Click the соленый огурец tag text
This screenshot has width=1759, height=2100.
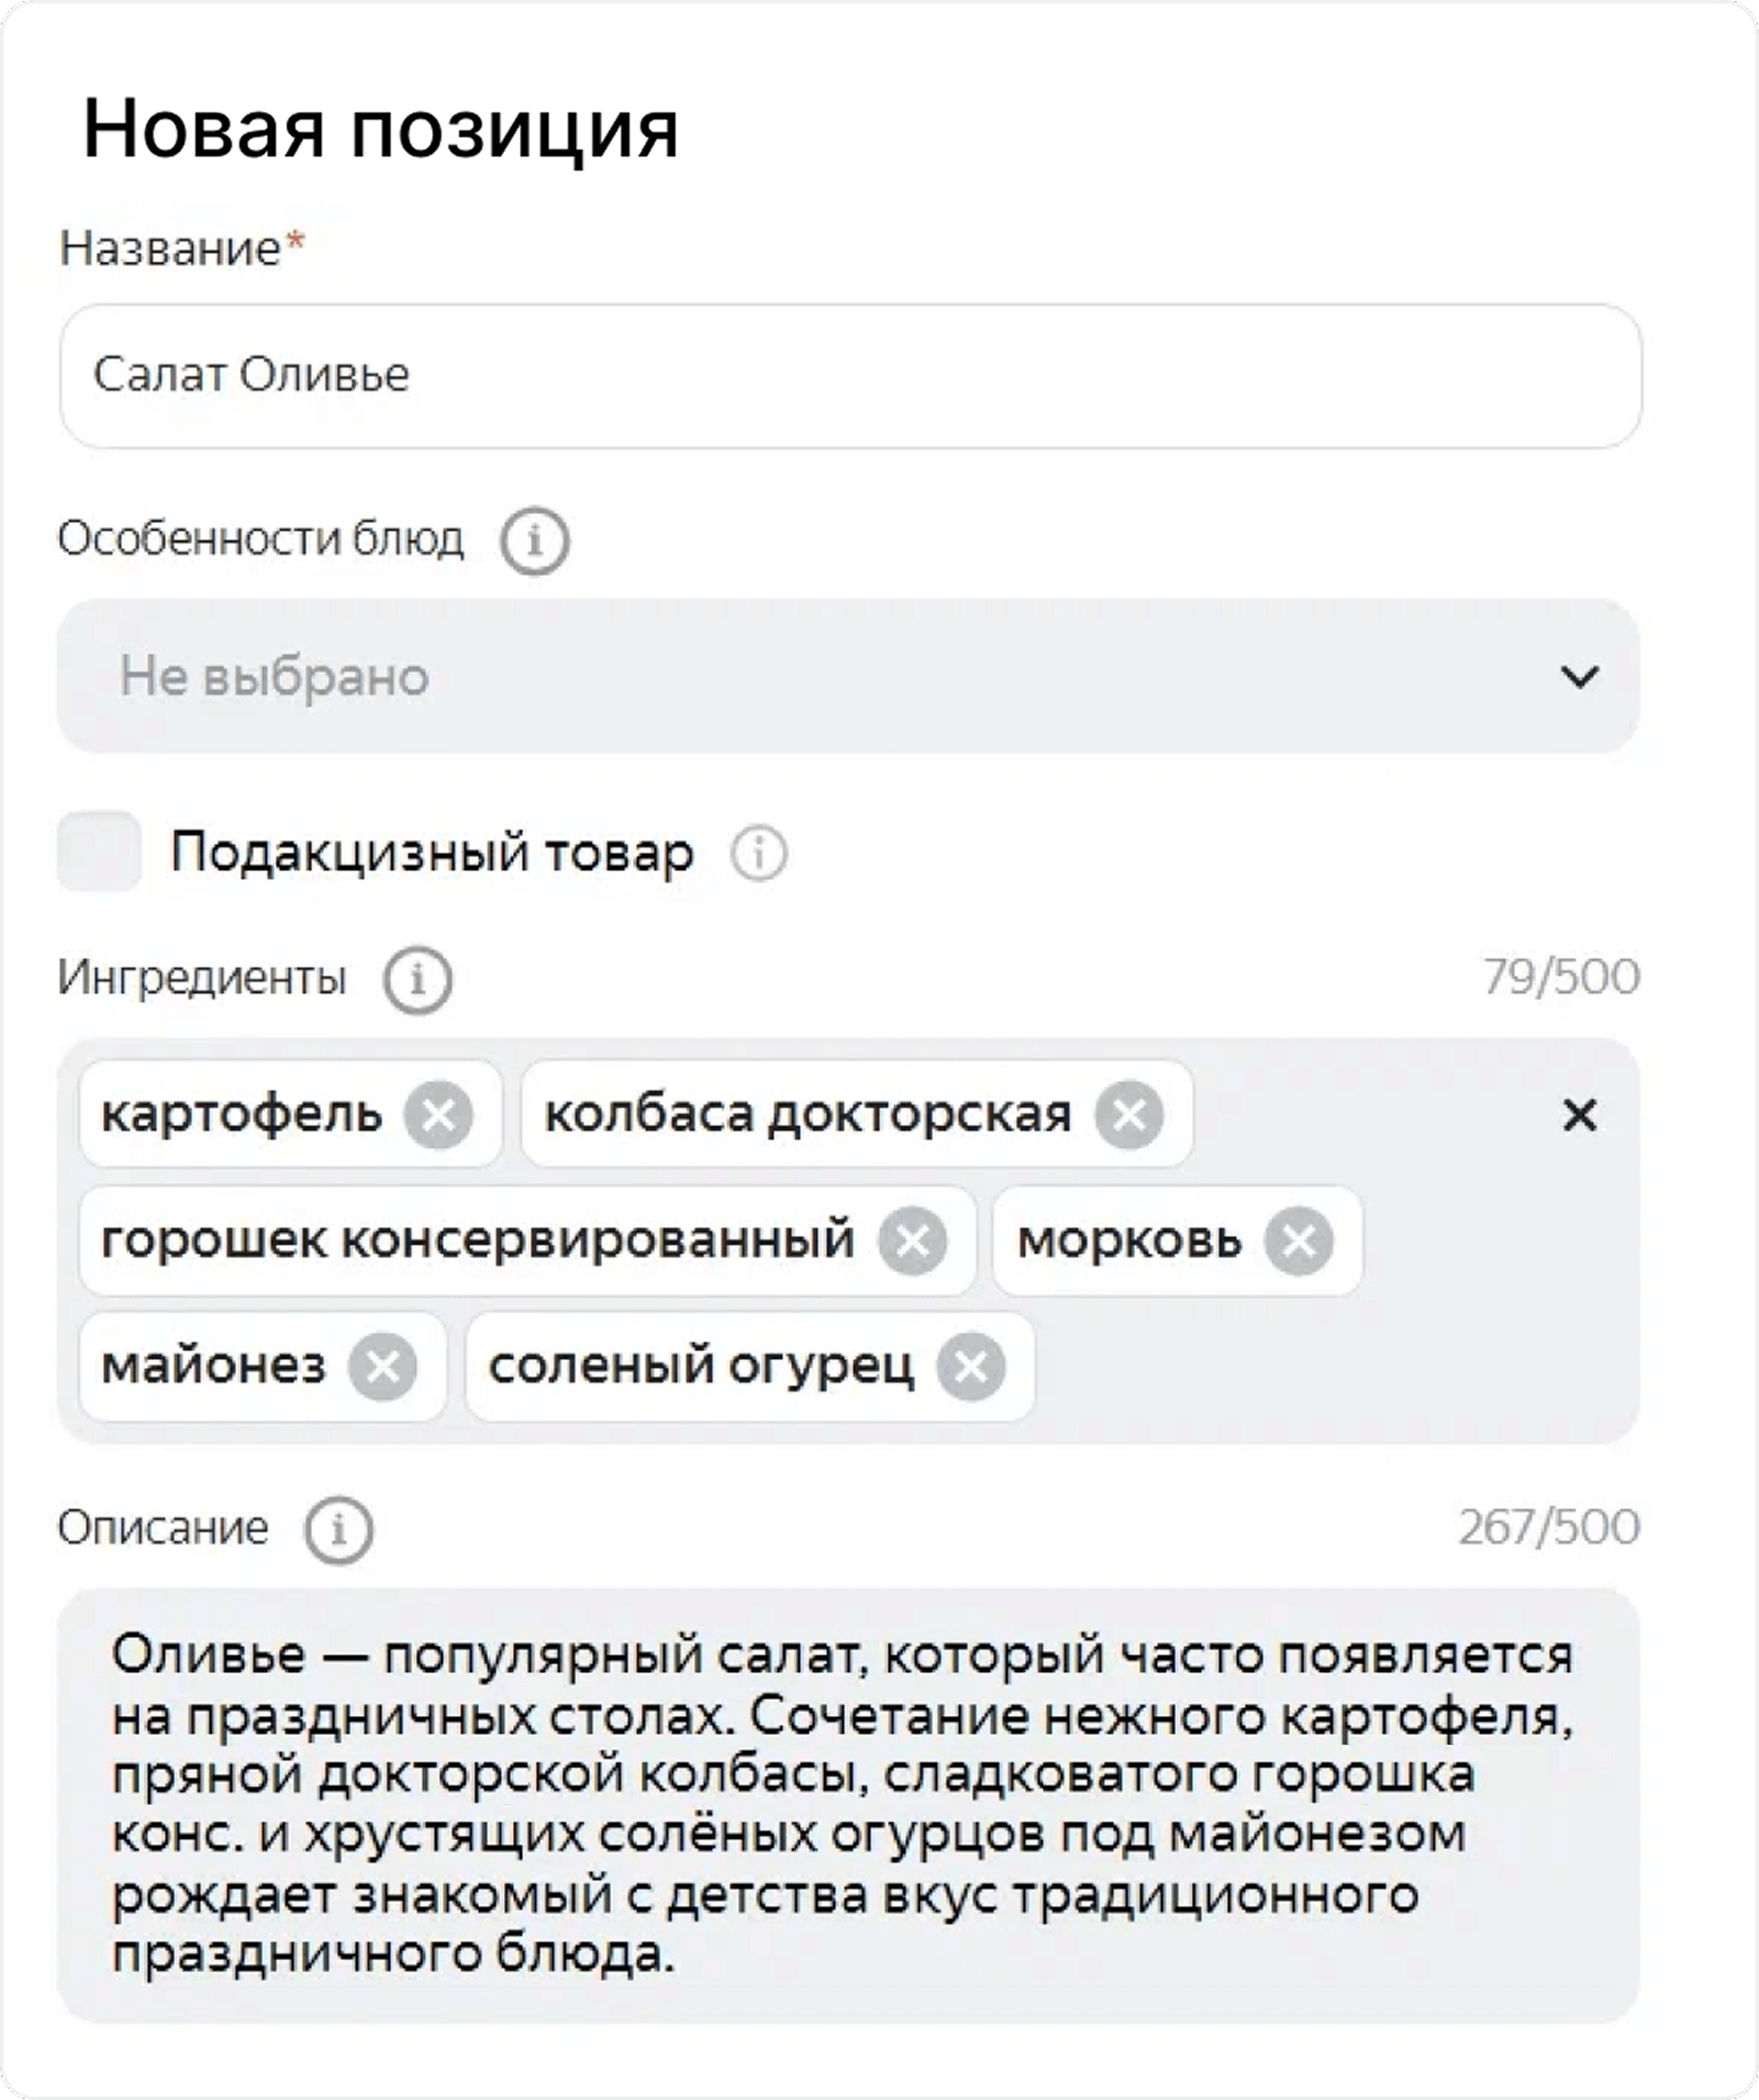pyautogui.click(x=700, y=1367)
